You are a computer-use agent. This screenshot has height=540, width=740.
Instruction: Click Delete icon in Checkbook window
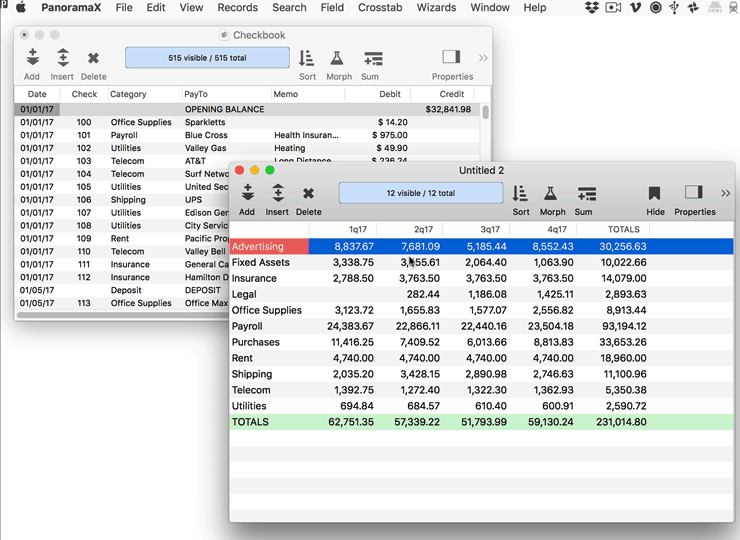(93, 58)
